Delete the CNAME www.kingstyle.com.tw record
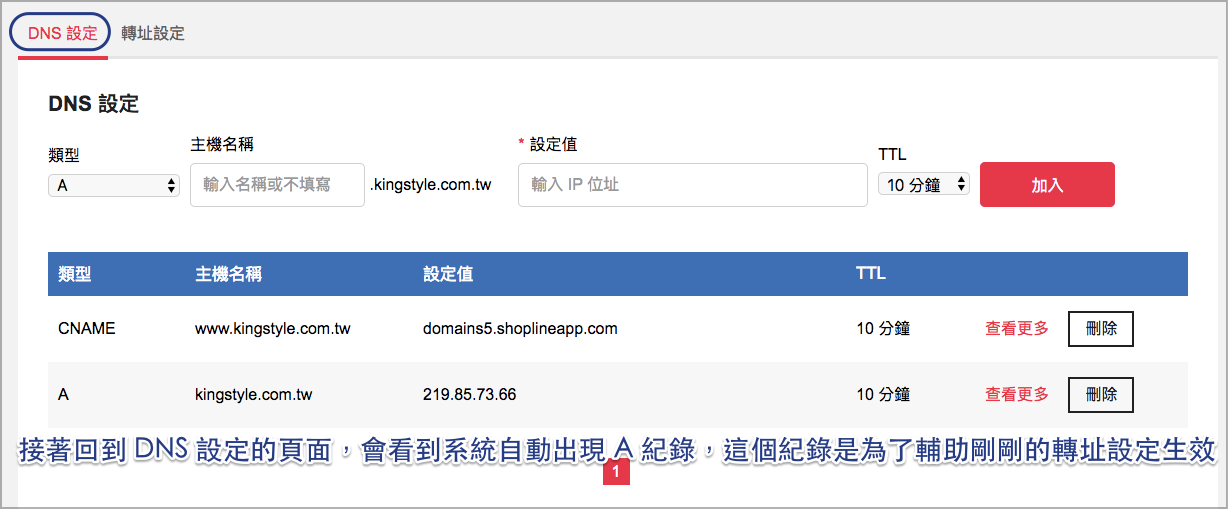This screenshot has height=509, width=1228. pyautogui.click(x=1101, y=328)
